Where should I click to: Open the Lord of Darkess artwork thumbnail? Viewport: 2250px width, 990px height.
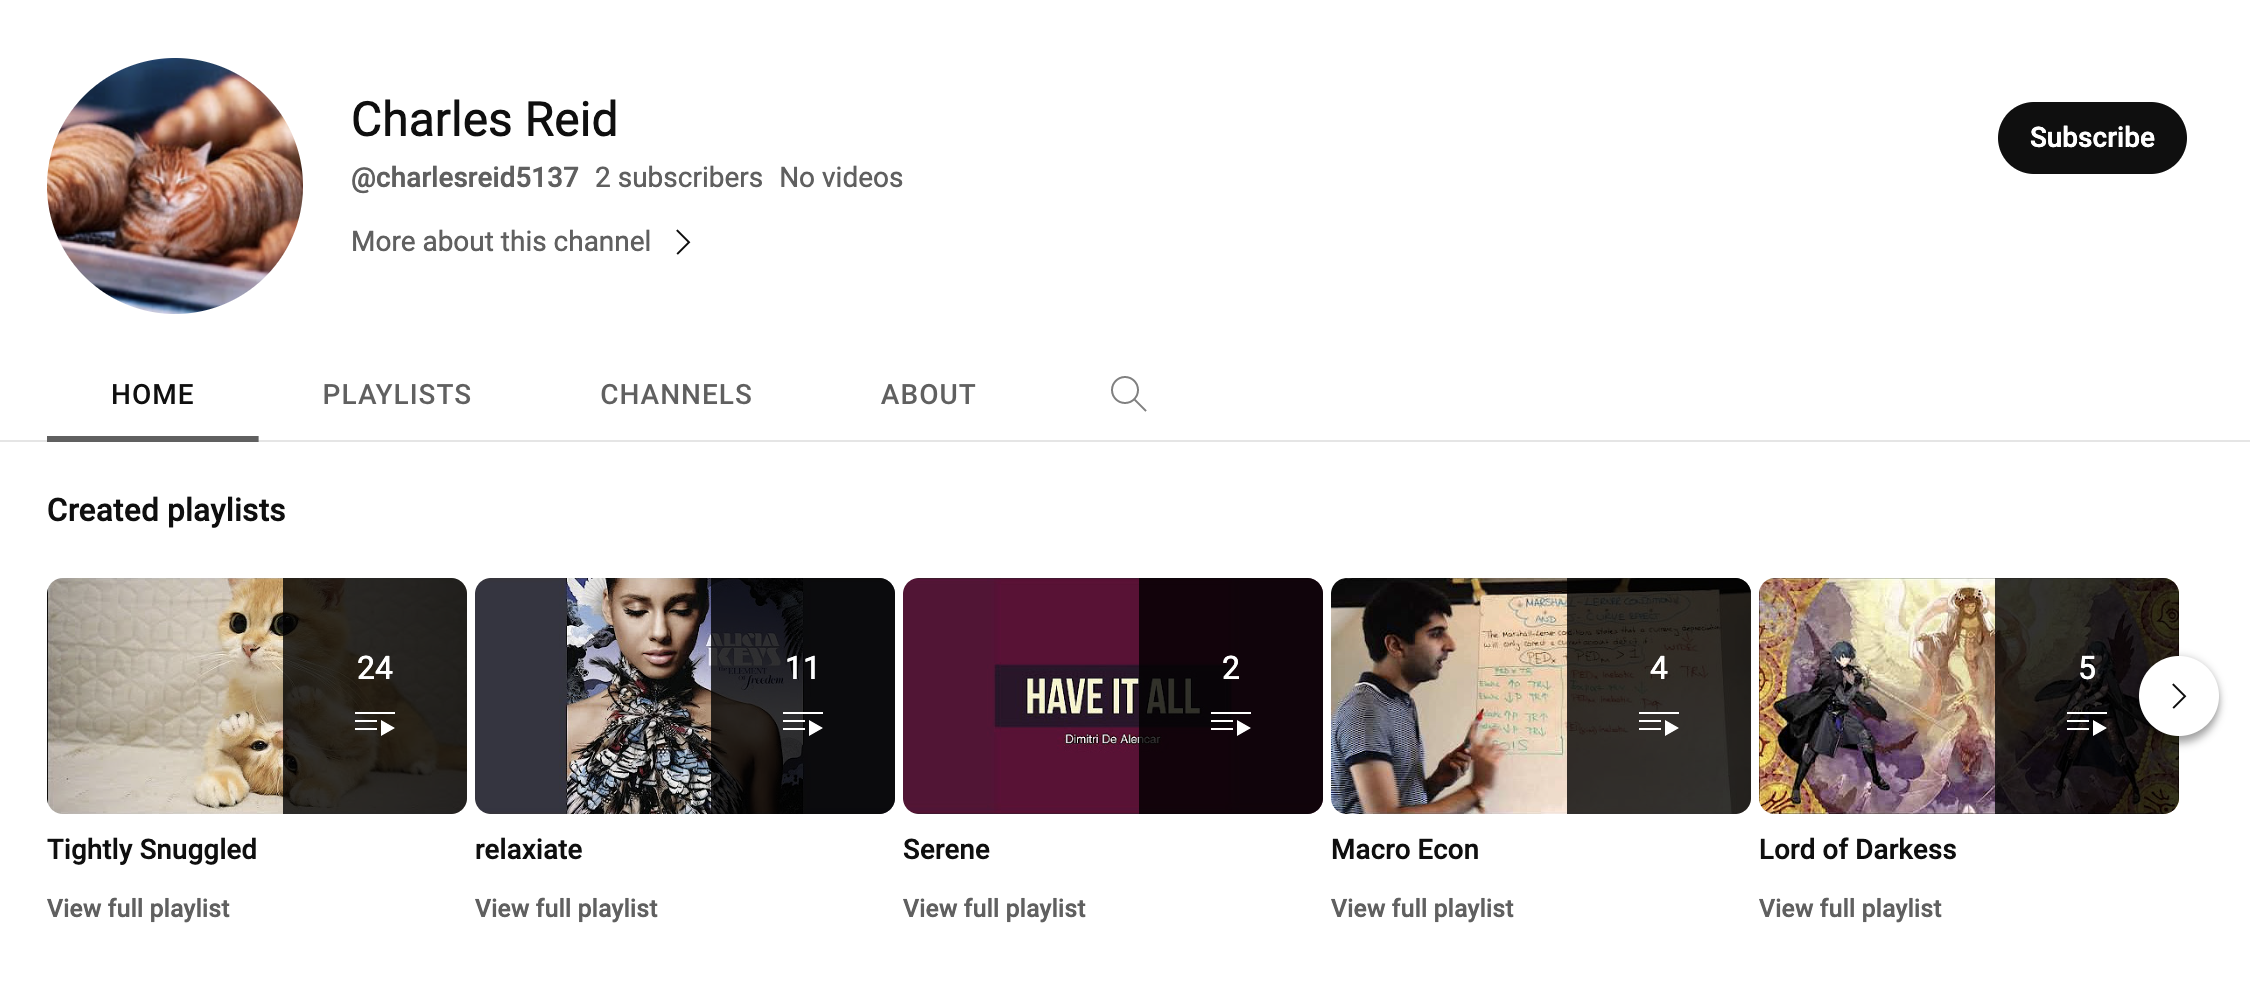[1969, 696]
